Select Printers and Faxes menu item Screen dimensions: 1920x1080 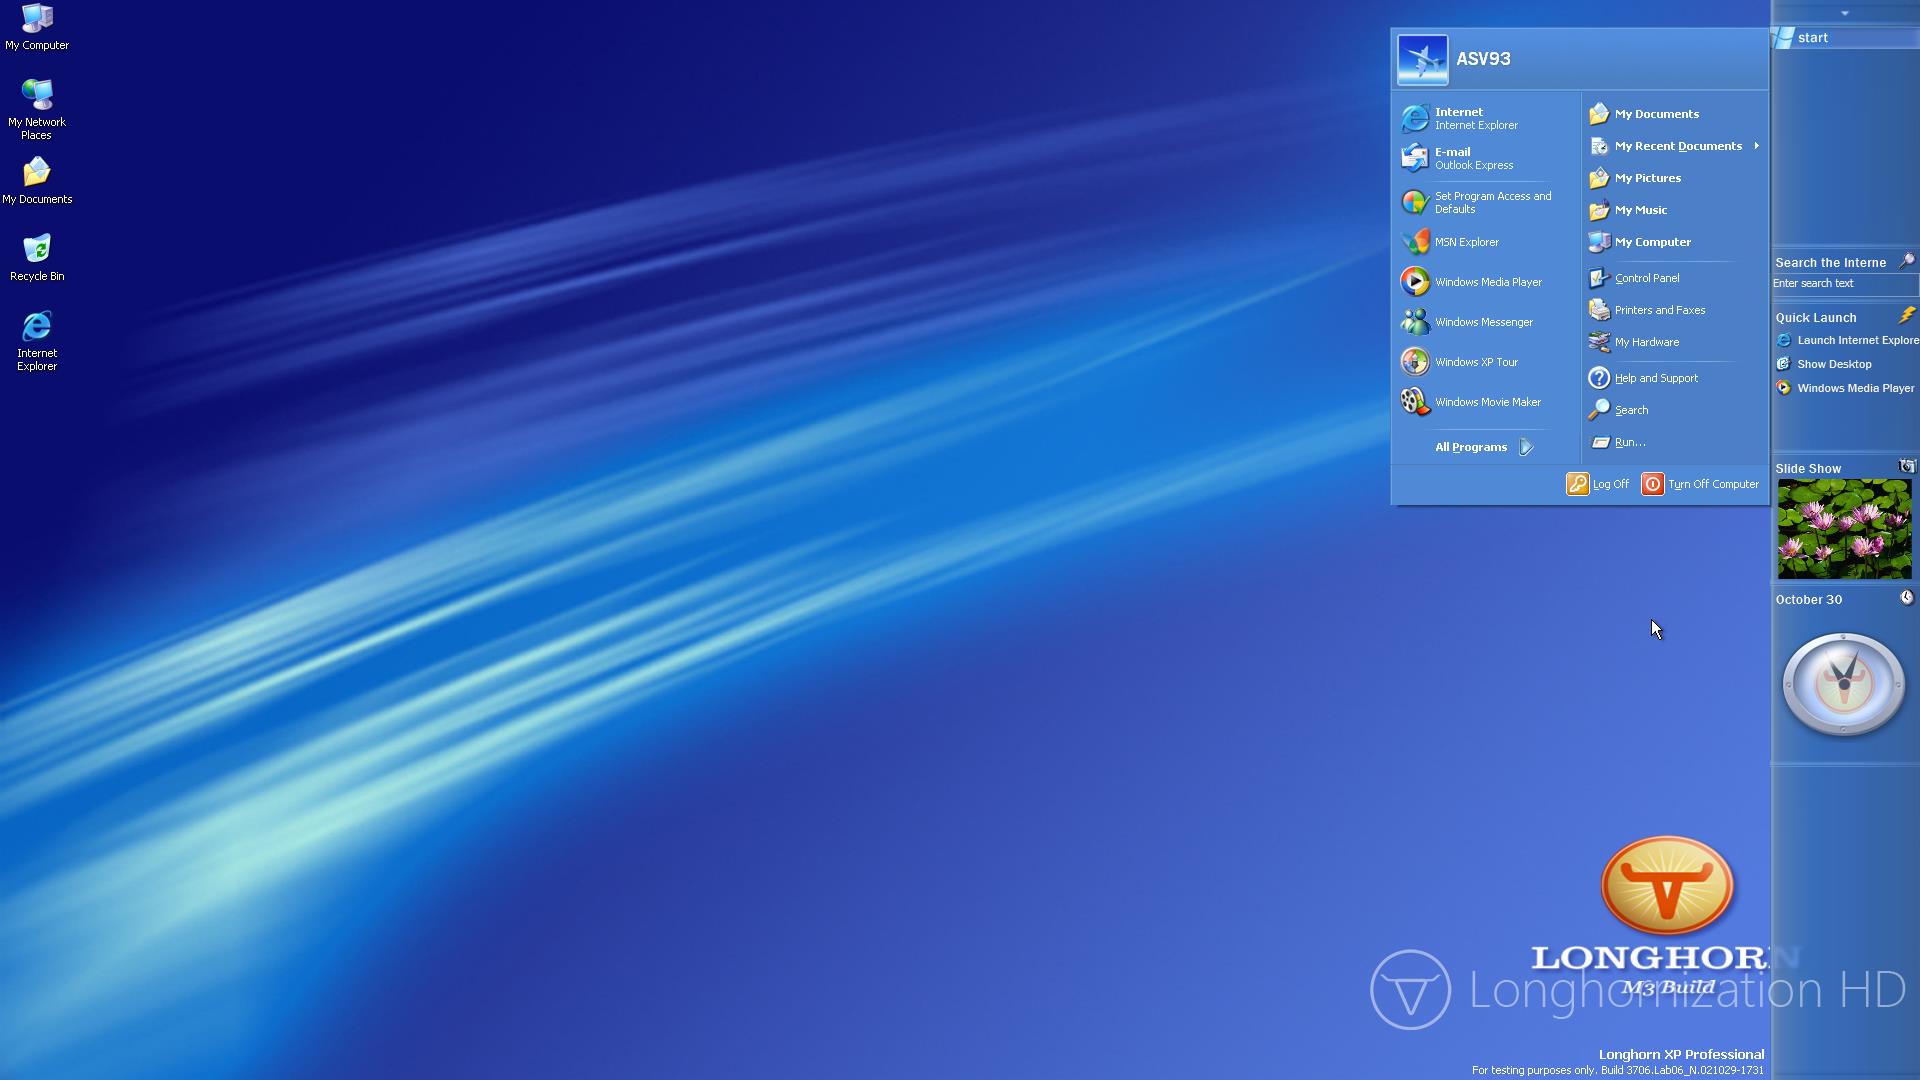click(1659, 310)
